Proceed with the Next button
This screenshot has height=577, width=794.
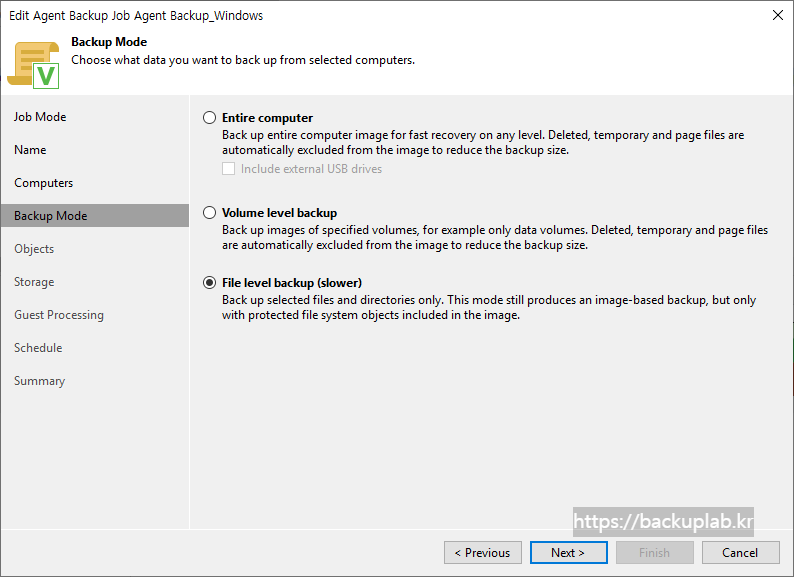tap(569, 553)
